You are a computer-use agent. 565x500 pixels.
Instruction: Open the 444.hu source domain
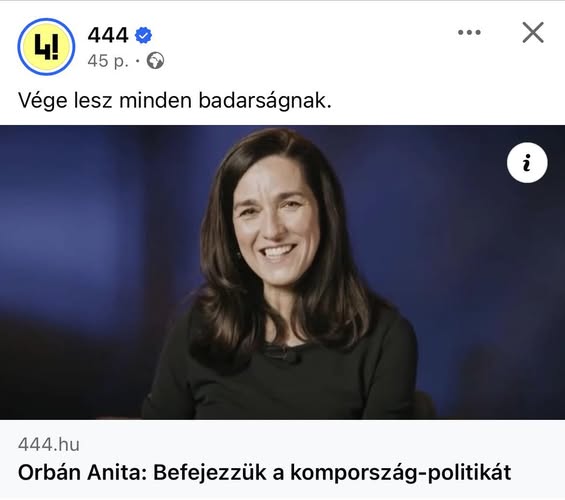tap(49, 444)
